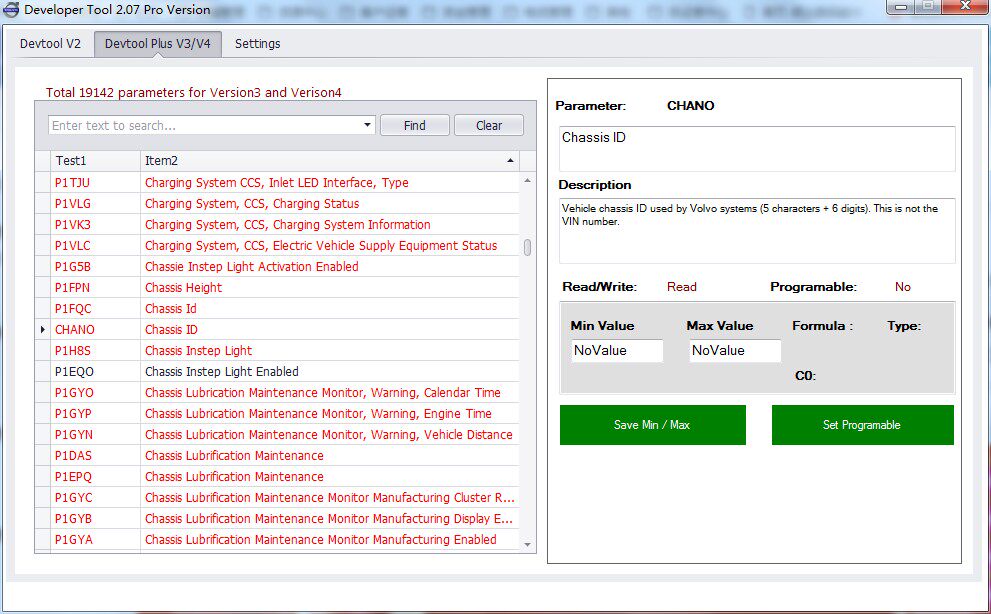Click the list scrollbar up arrow

point(527,181)
